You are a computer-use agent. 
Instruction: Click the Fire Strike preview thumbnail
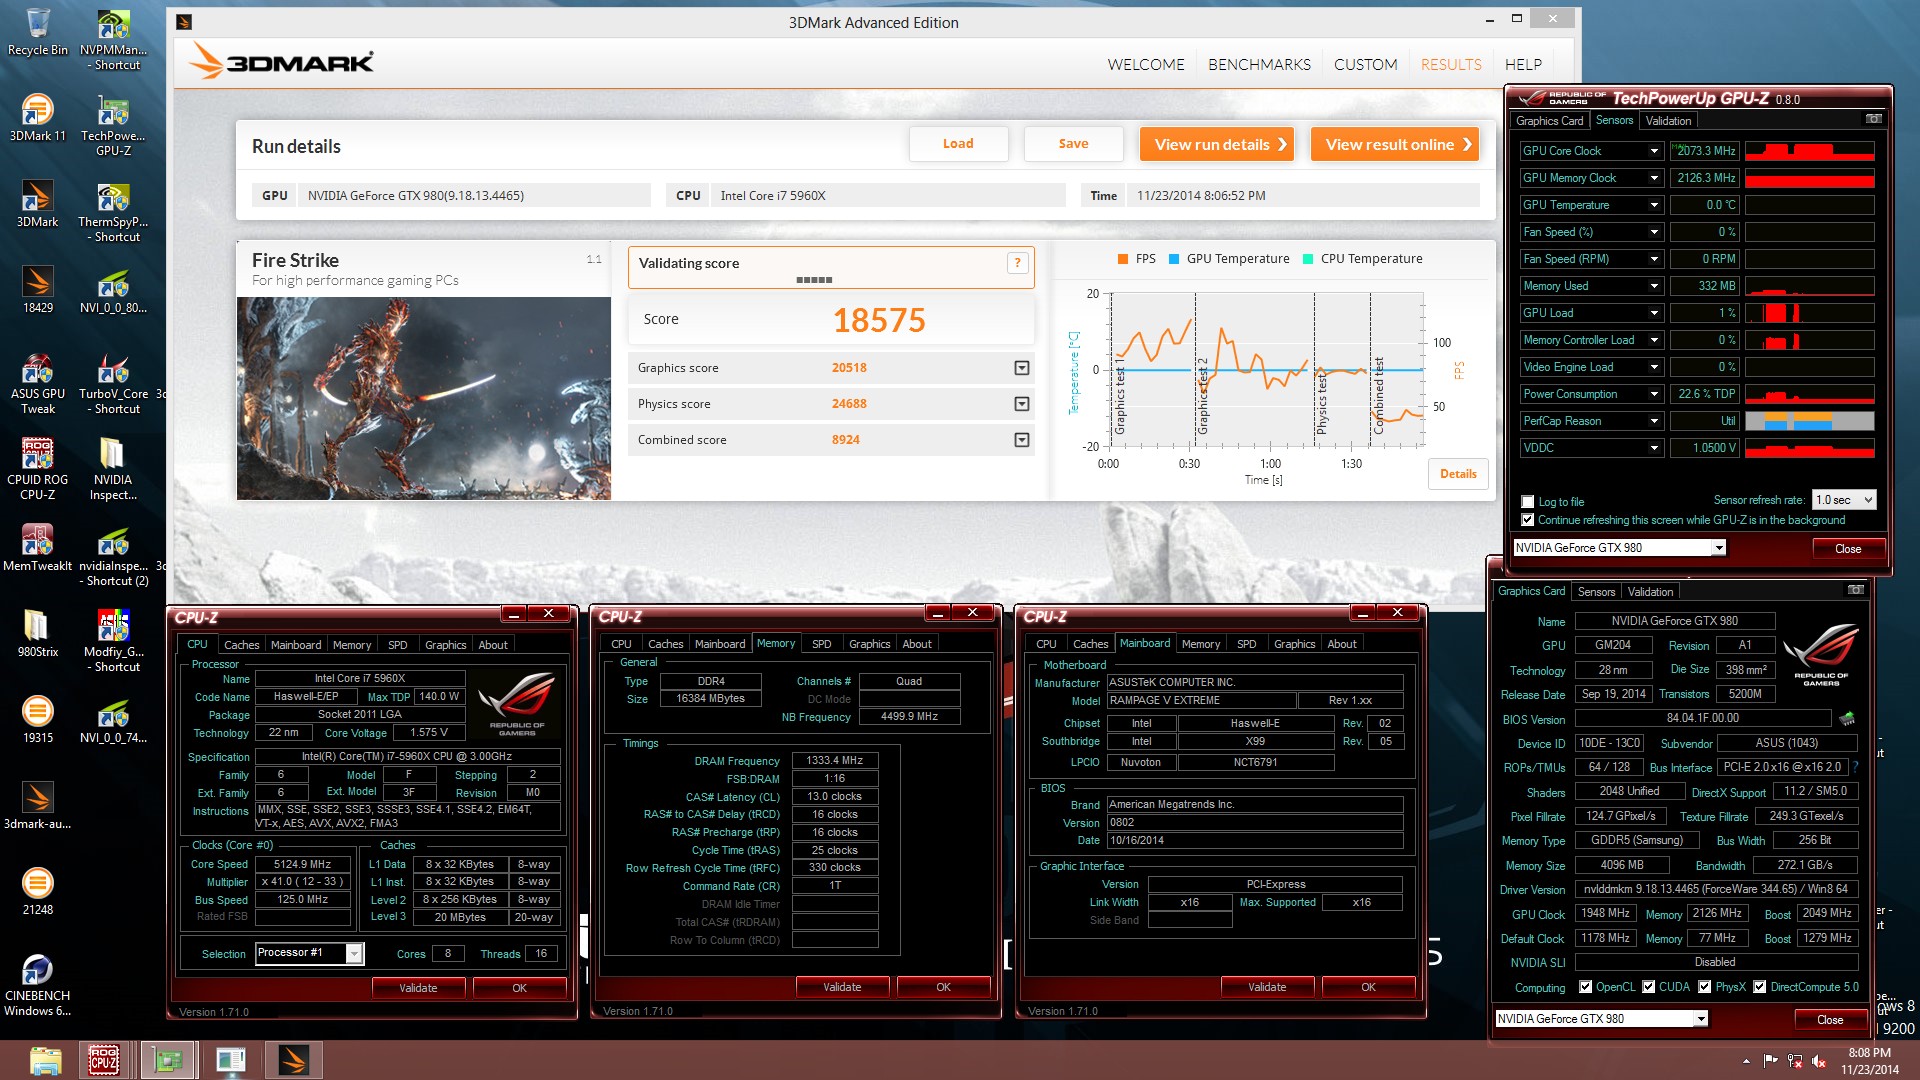(423, 398)
